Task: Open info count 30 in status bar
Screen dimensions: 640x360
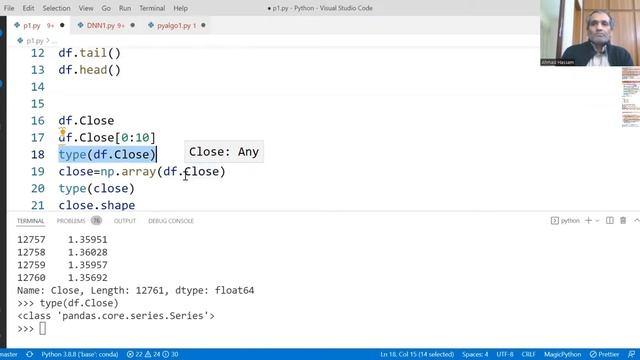Action: tap(171, 354)
